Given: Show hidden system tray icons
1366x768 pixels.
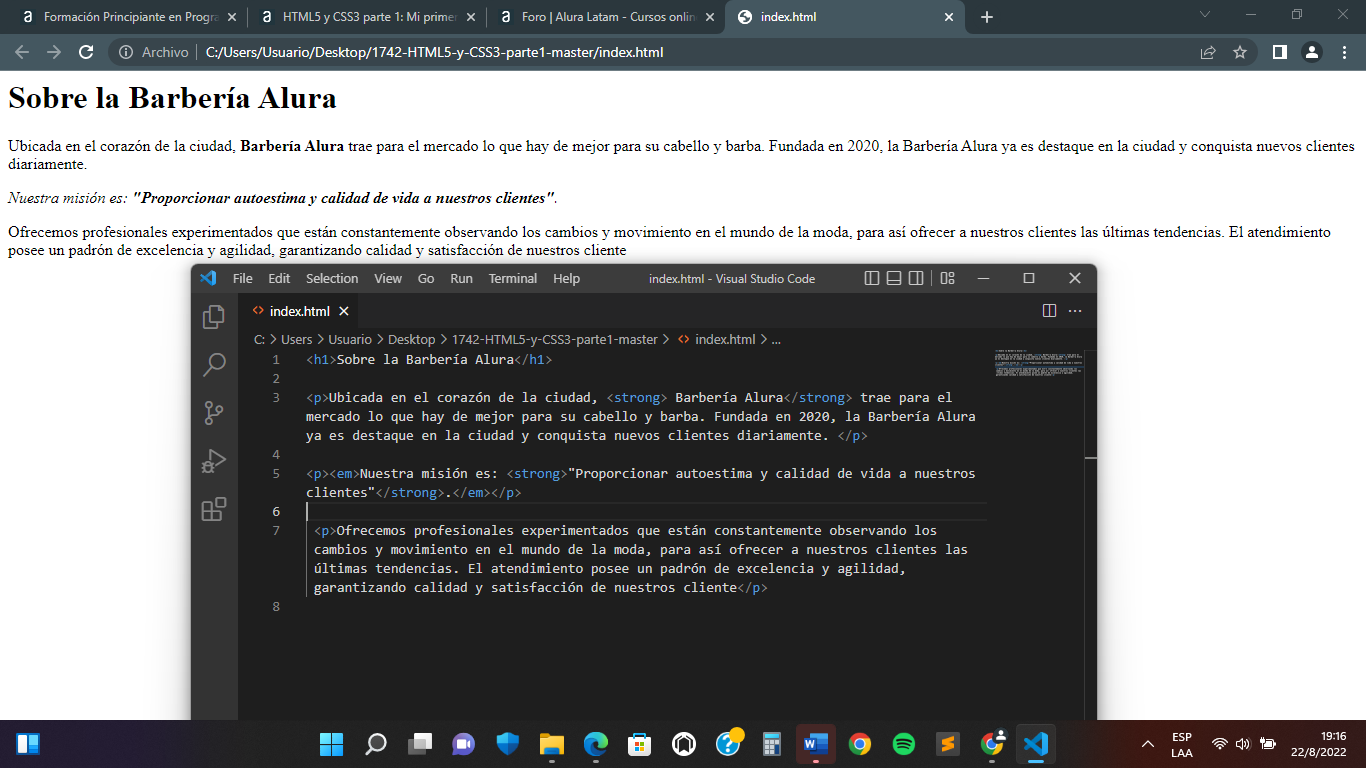Looking at the screenshot, I should [x=1148, y=744].
